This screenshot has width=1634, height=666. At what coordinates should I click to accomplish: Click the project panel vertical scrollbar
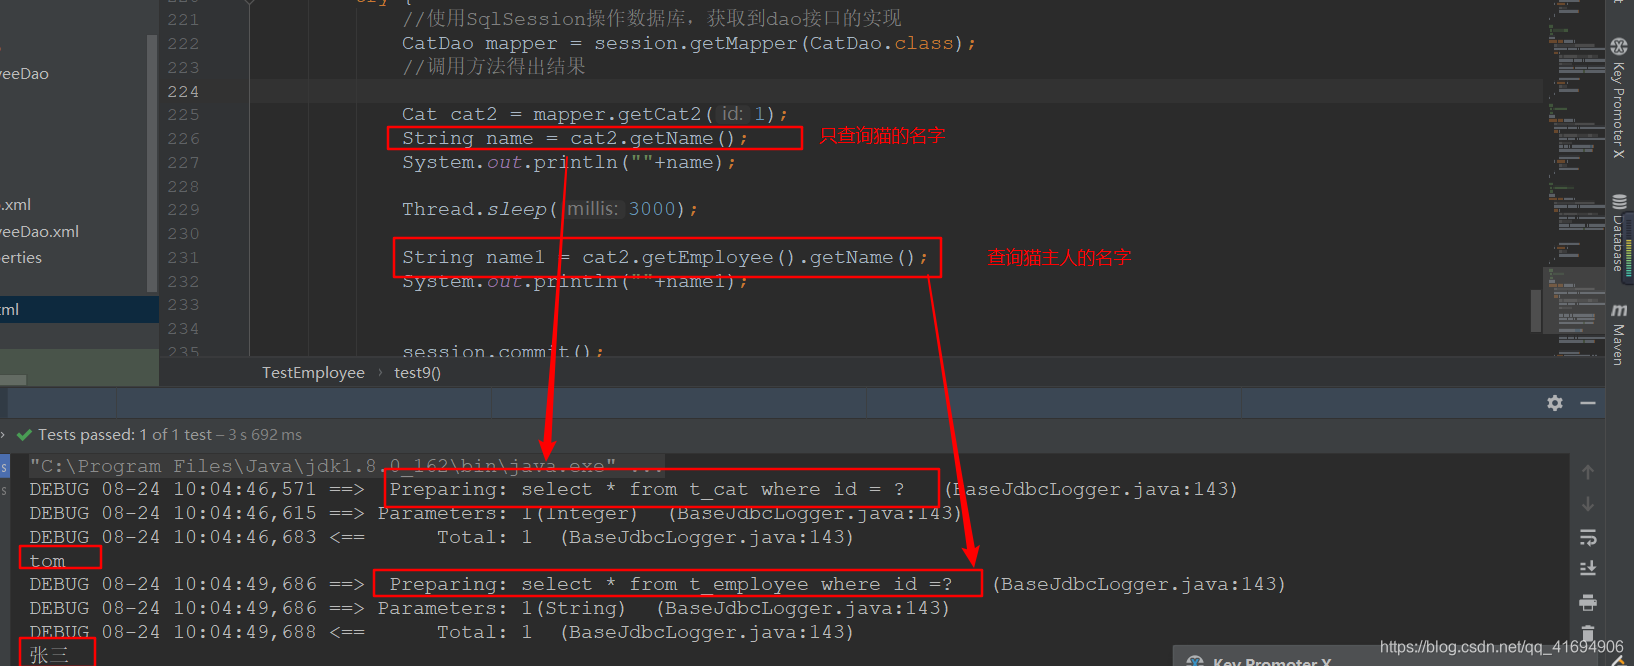pyautogui.click(x=152, y=163)
